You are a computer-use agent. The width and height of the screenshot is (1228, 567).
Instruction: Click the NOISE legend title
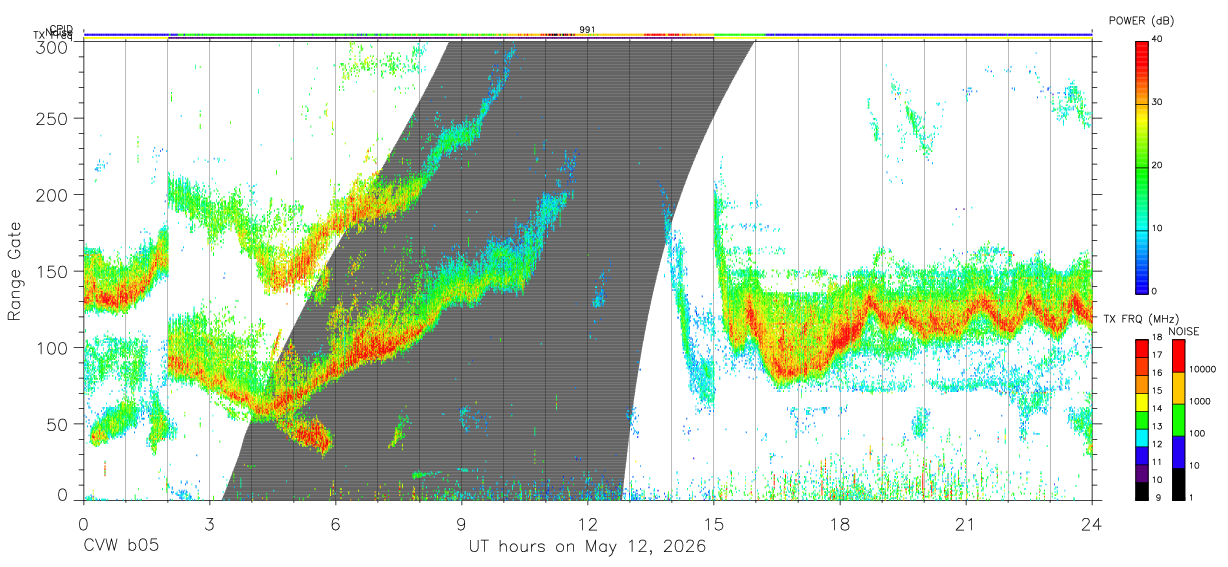click(1183, 331)
